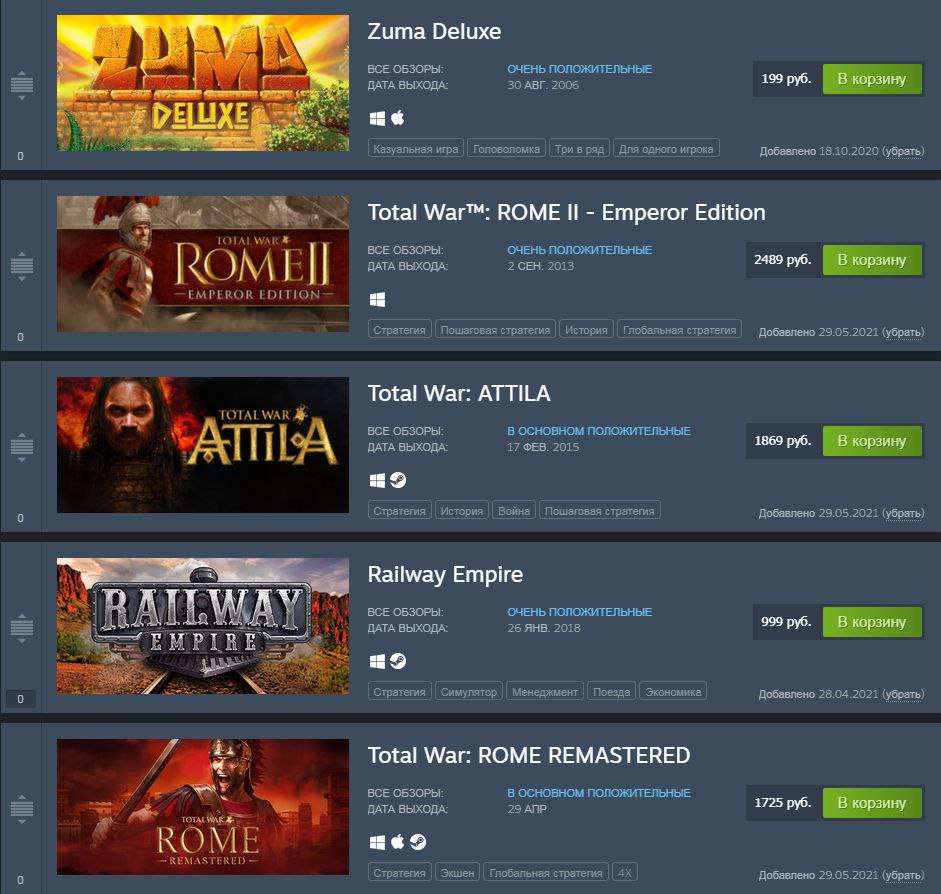
Task: Add Zuma Deluxe to cart
Action: pos(872,79)
